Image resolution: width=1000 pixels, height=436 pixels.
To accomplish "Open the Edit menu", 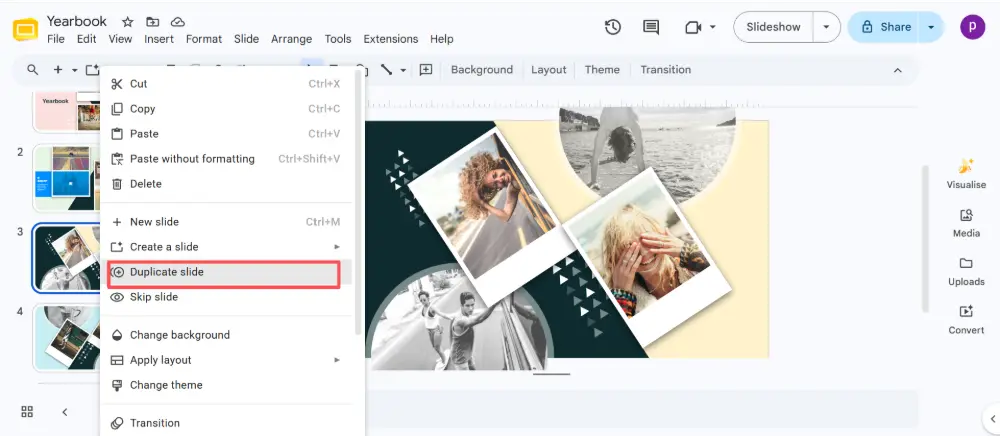I will point(86,39).
